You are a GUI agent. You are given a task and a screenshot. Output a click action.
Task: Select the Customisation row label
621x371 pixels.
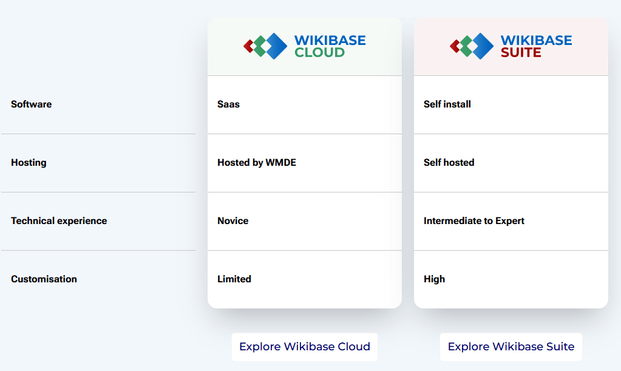tap(44, 279)
